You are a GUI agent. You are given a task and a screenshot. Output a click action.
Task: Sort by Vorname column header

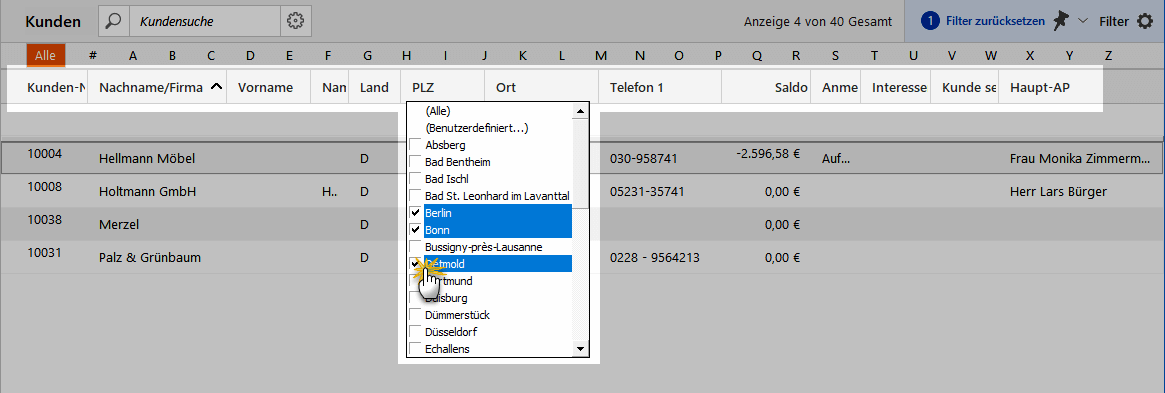point(269,87)
